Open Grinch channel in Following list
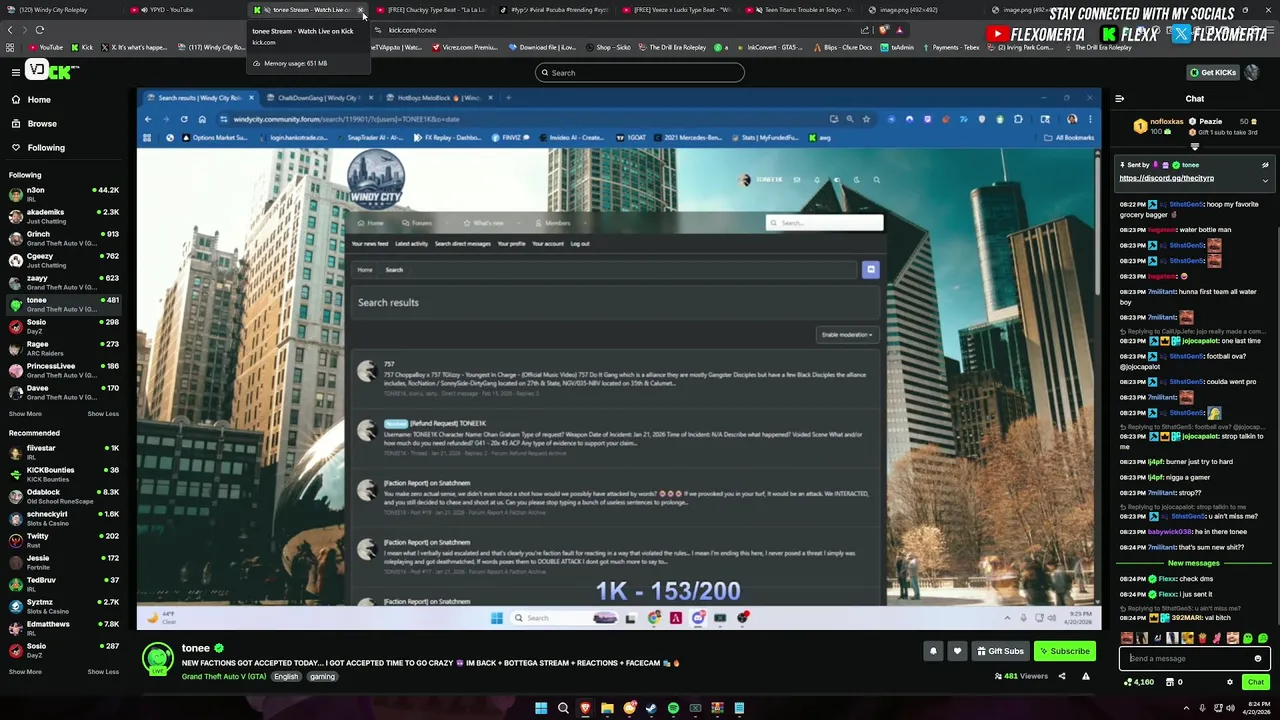This screenshot has width=1280, height=720. (64, 238)
